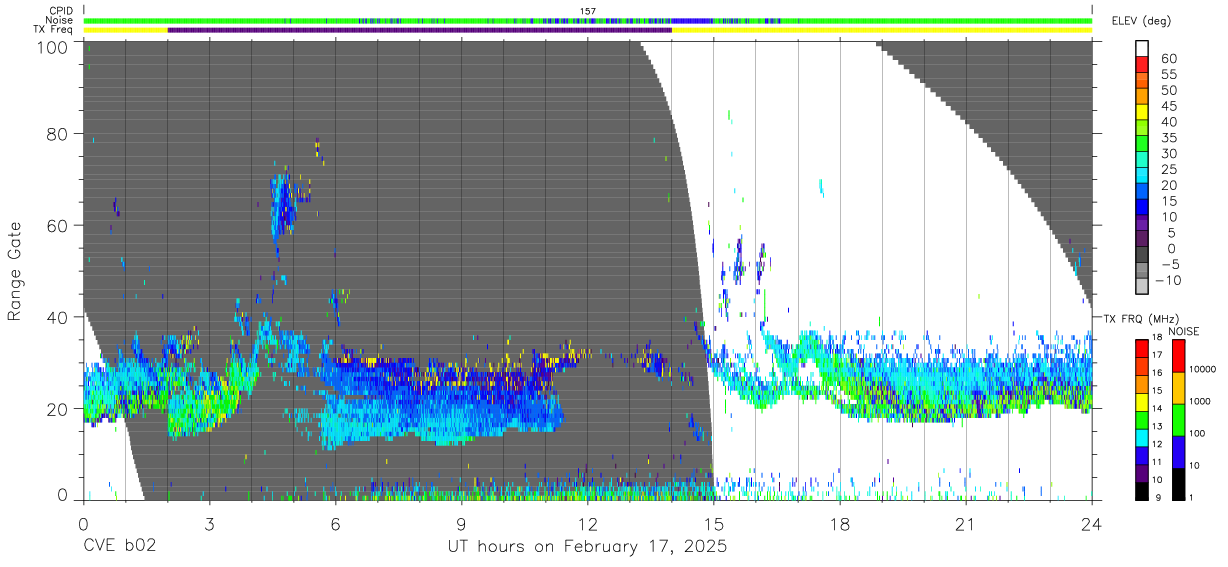Click the 20 tick on the Range Gate axis
This screenshot has height=567, width=1228.
[56, 409]
